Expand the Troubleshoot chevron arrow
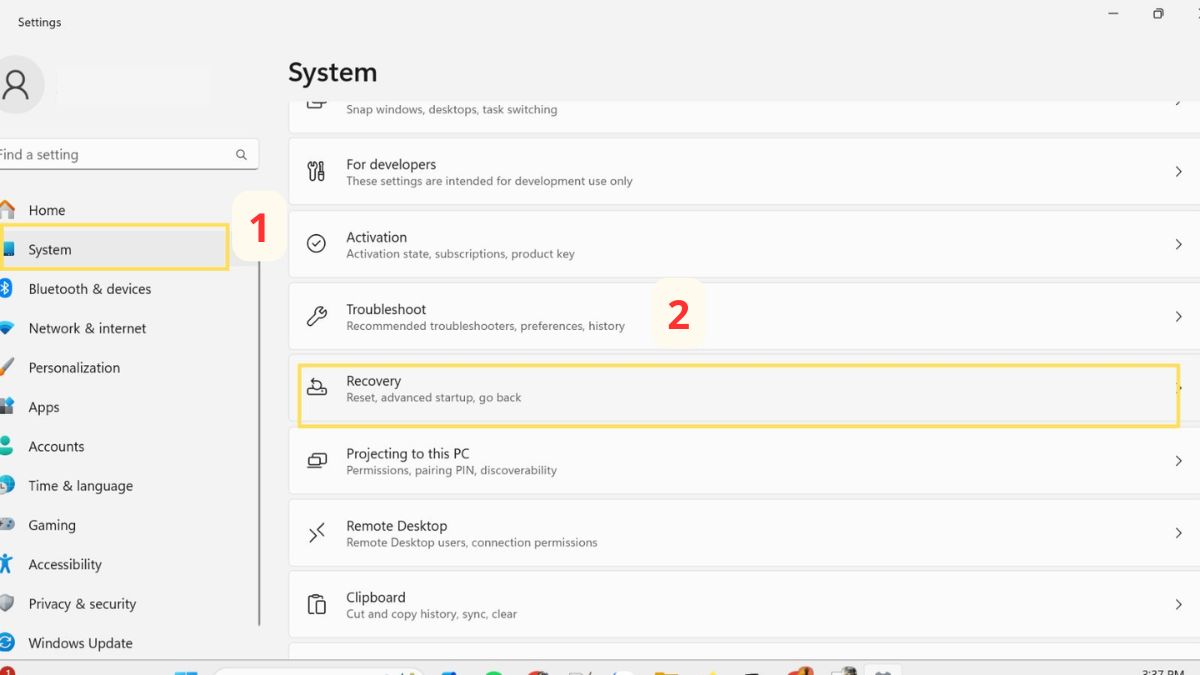 click(1178, 316)
